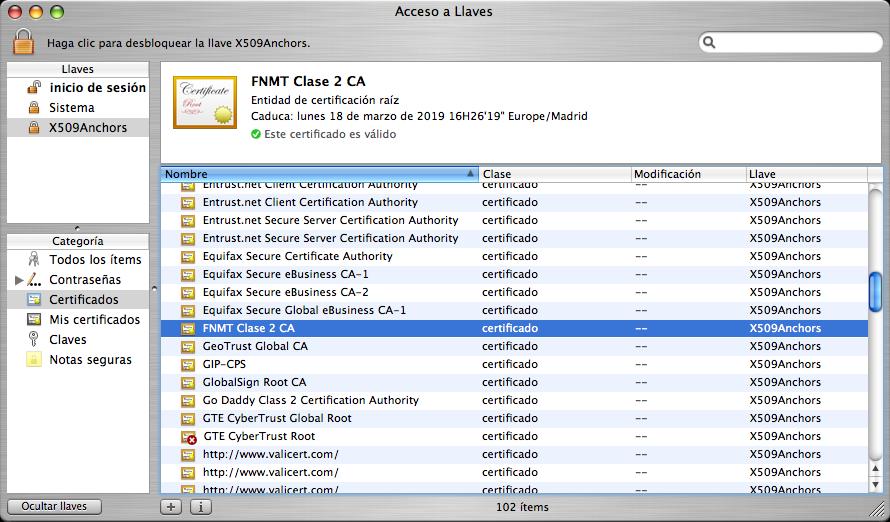Click certificate icon of Equifax Secure eBusiness CA-1
Screen dimensions: 890x522
[188, 275]
